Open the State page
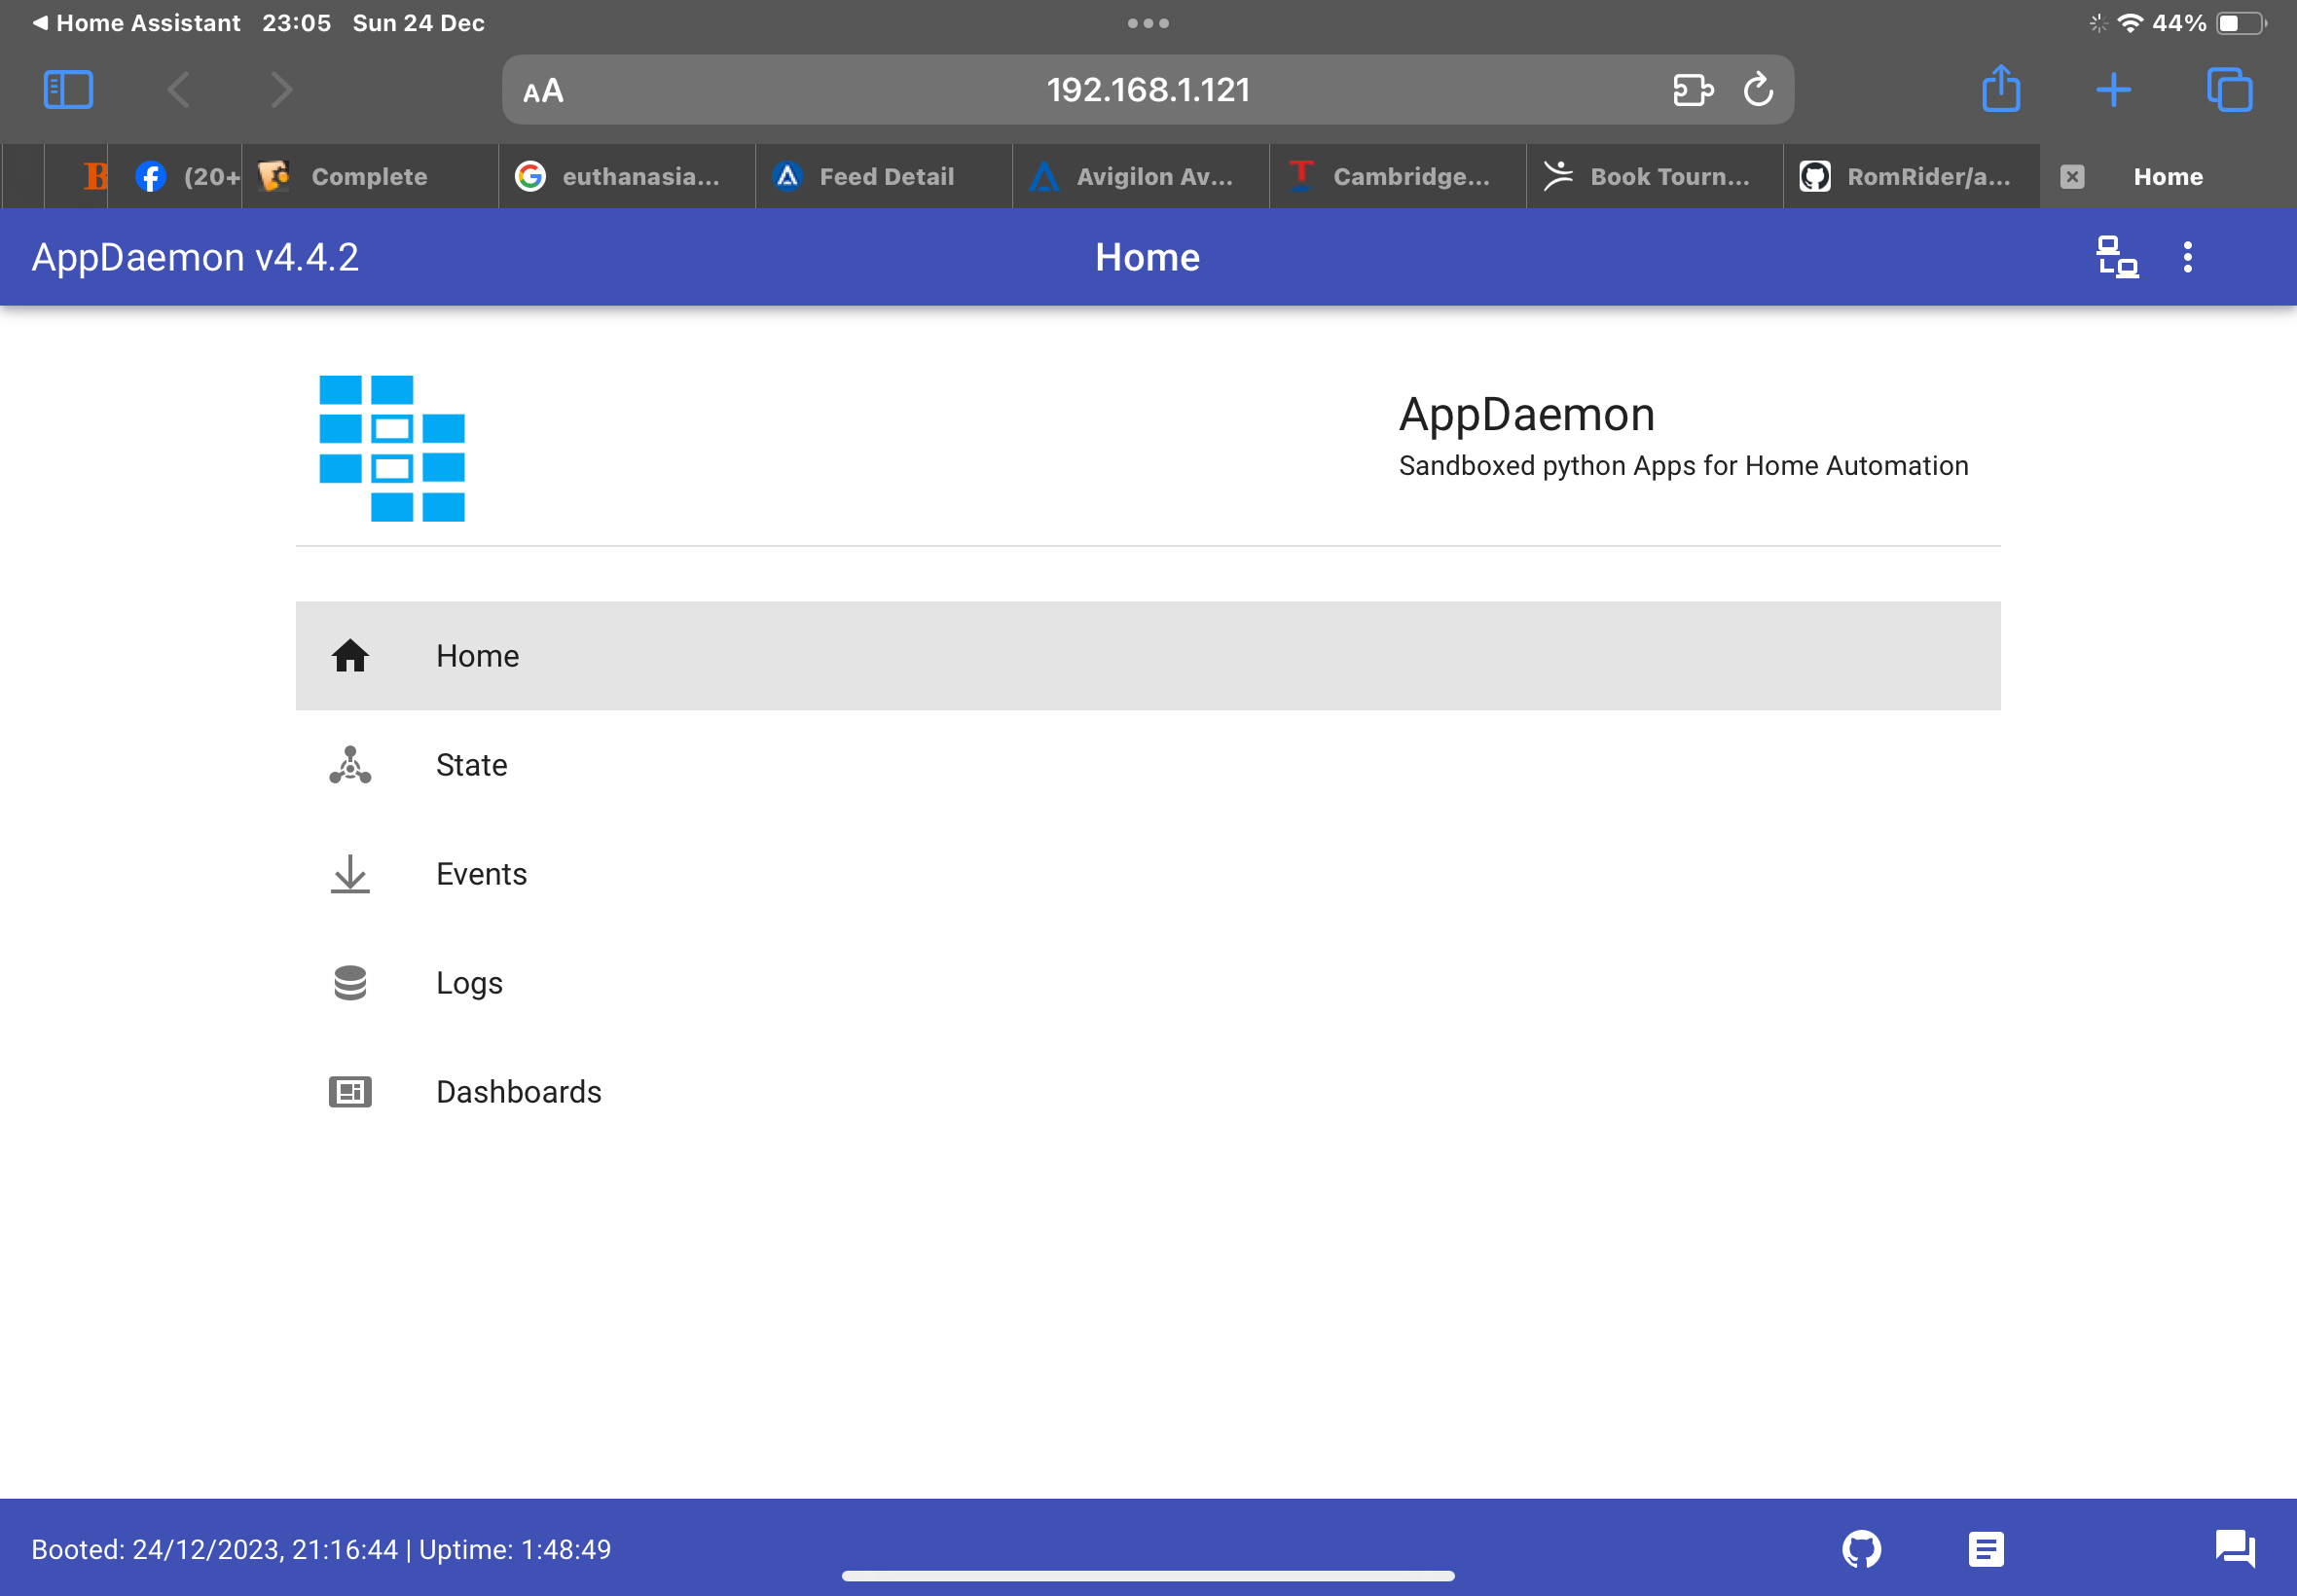 coord(1147,764)
